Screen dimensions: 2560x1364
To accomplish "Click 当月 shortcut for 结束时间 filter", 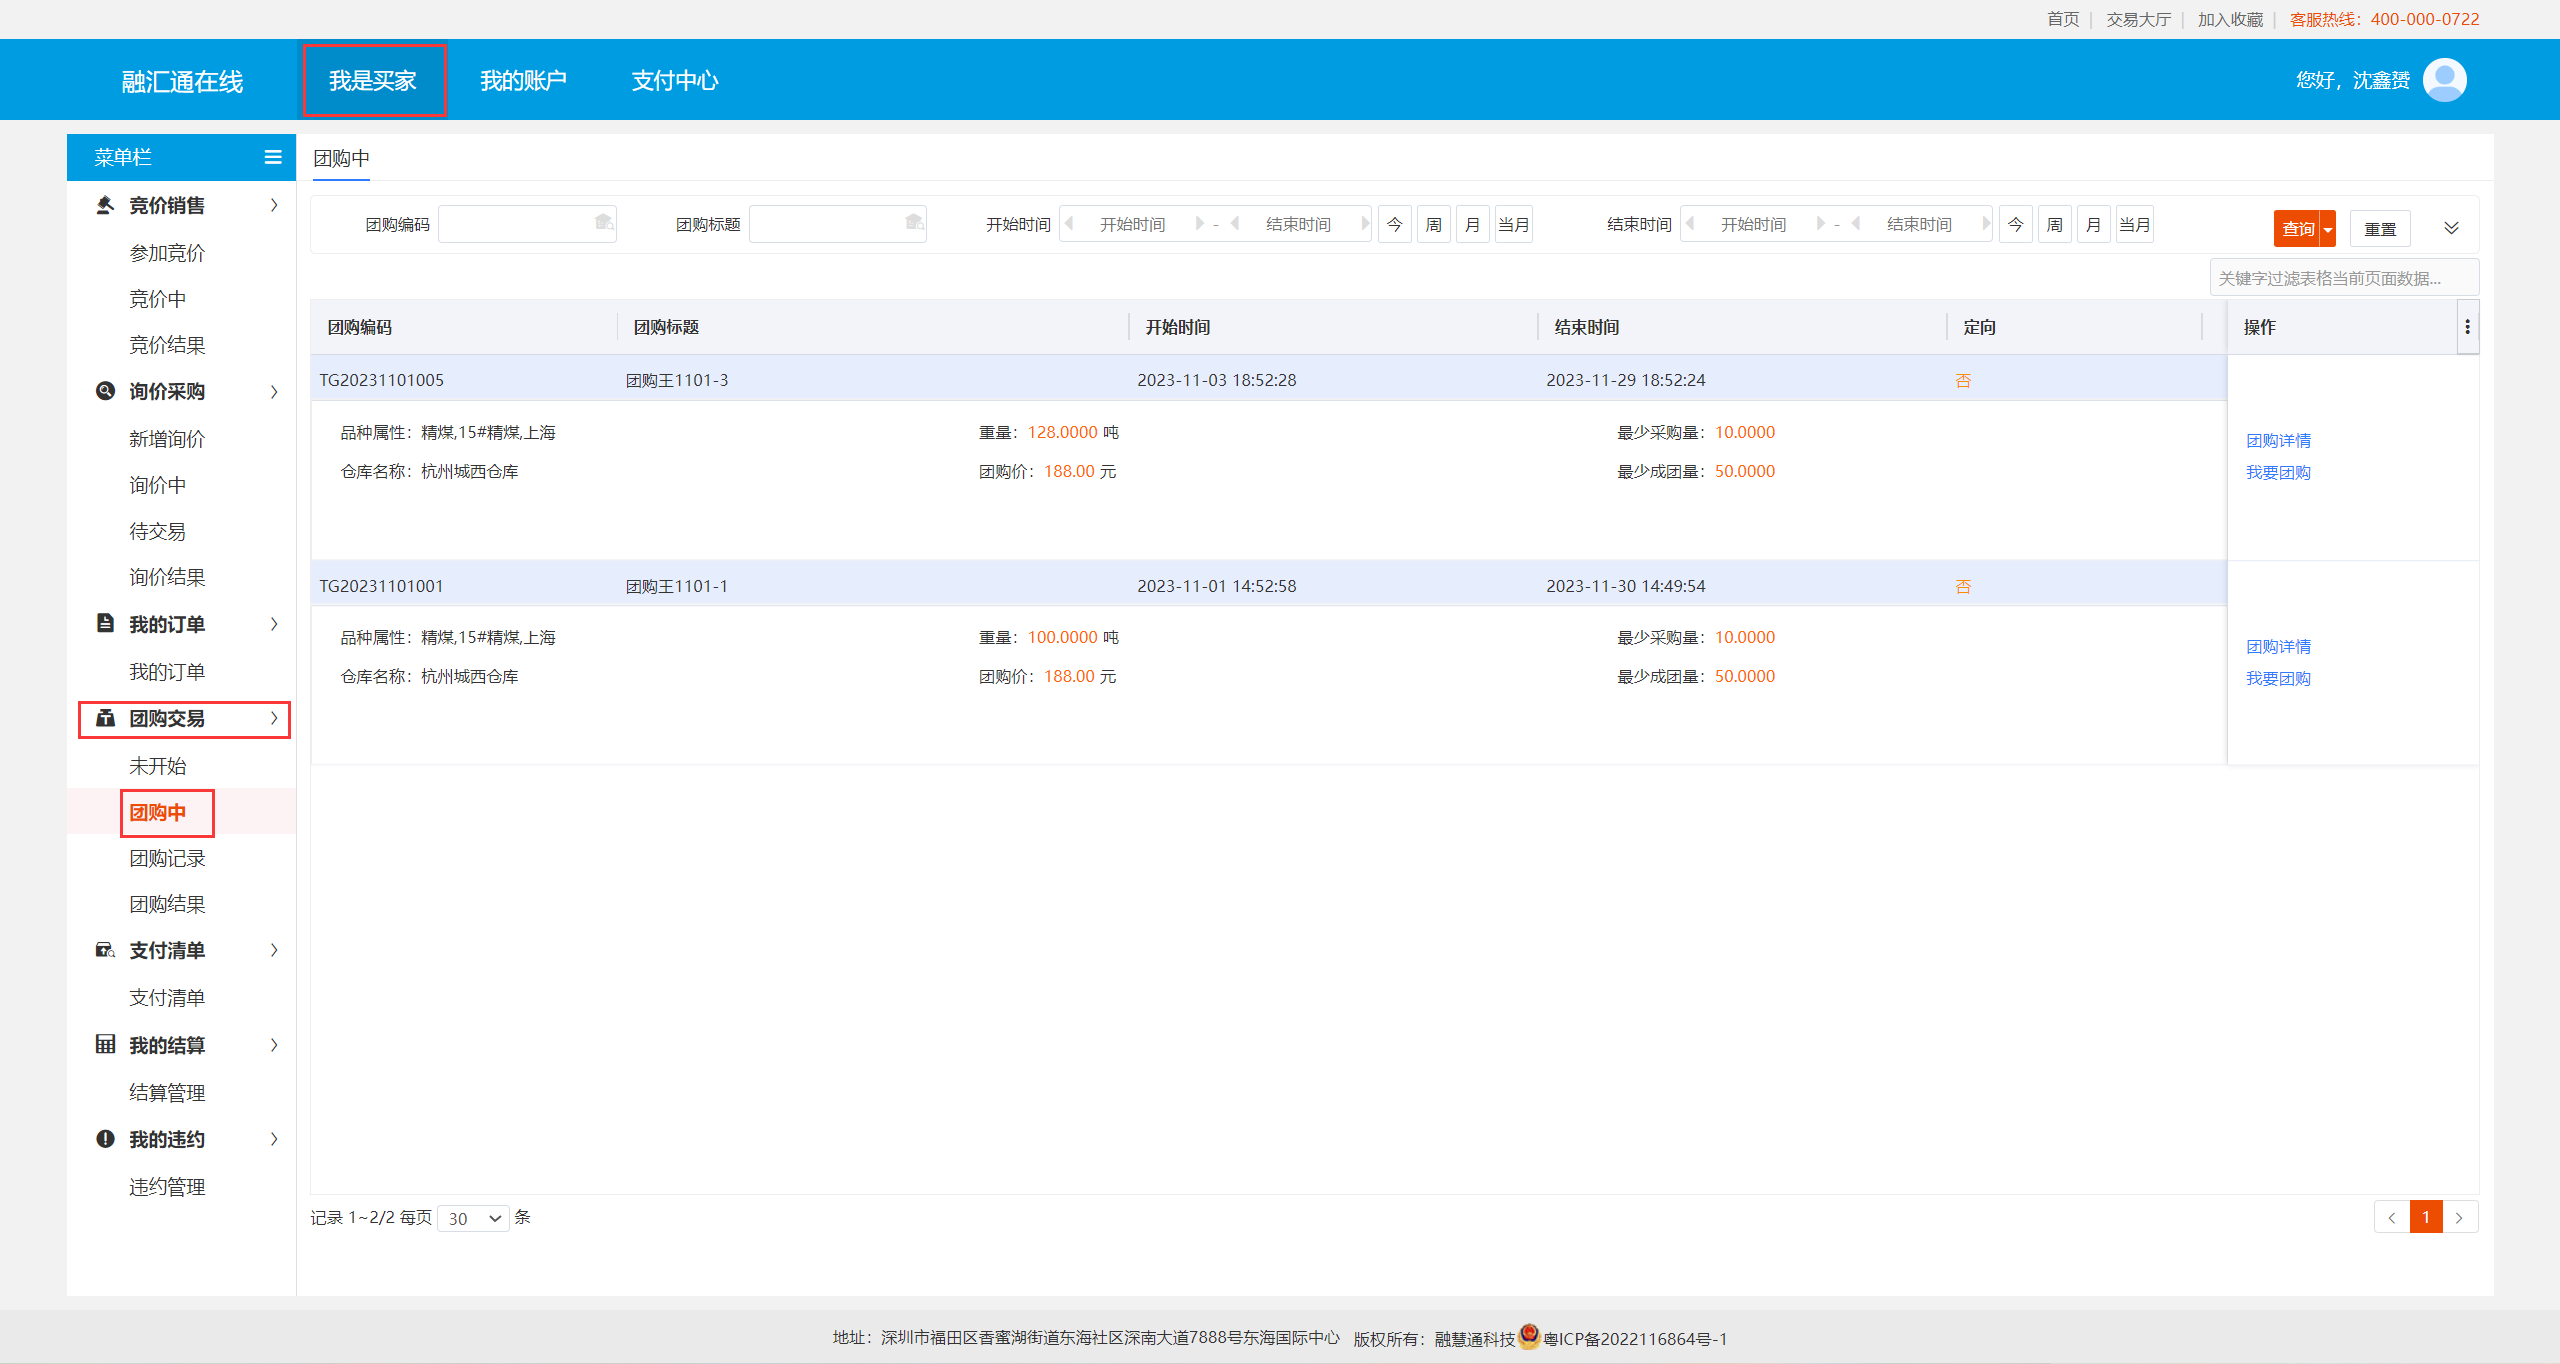I will pyautogui.click(x=2134, y=224).
